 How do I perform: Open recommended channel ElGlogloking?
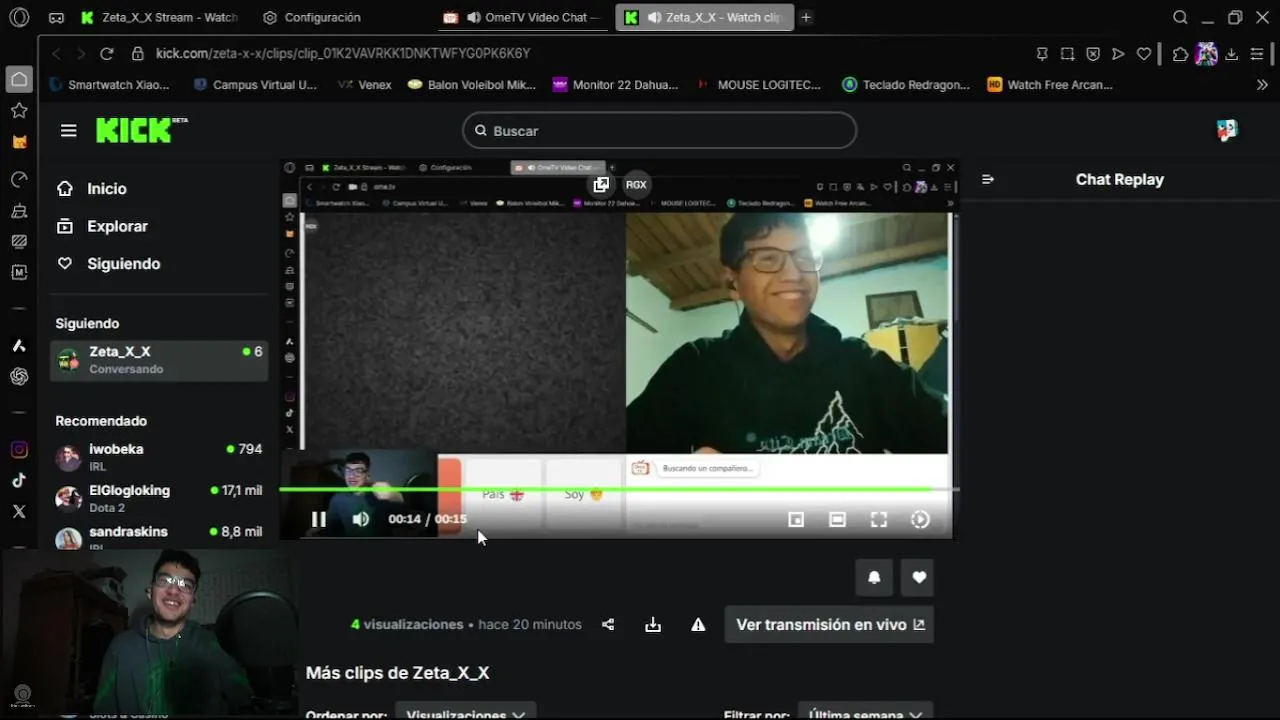click(x=159, y=498)
